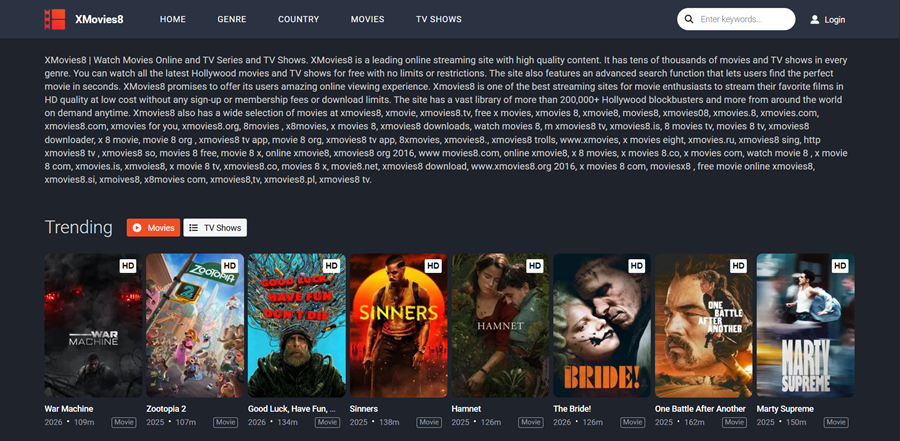Image resolution: width=900 pixels, height=441 pixels.
Task: Click the search magnifier icon
Action: click(689, 19)
